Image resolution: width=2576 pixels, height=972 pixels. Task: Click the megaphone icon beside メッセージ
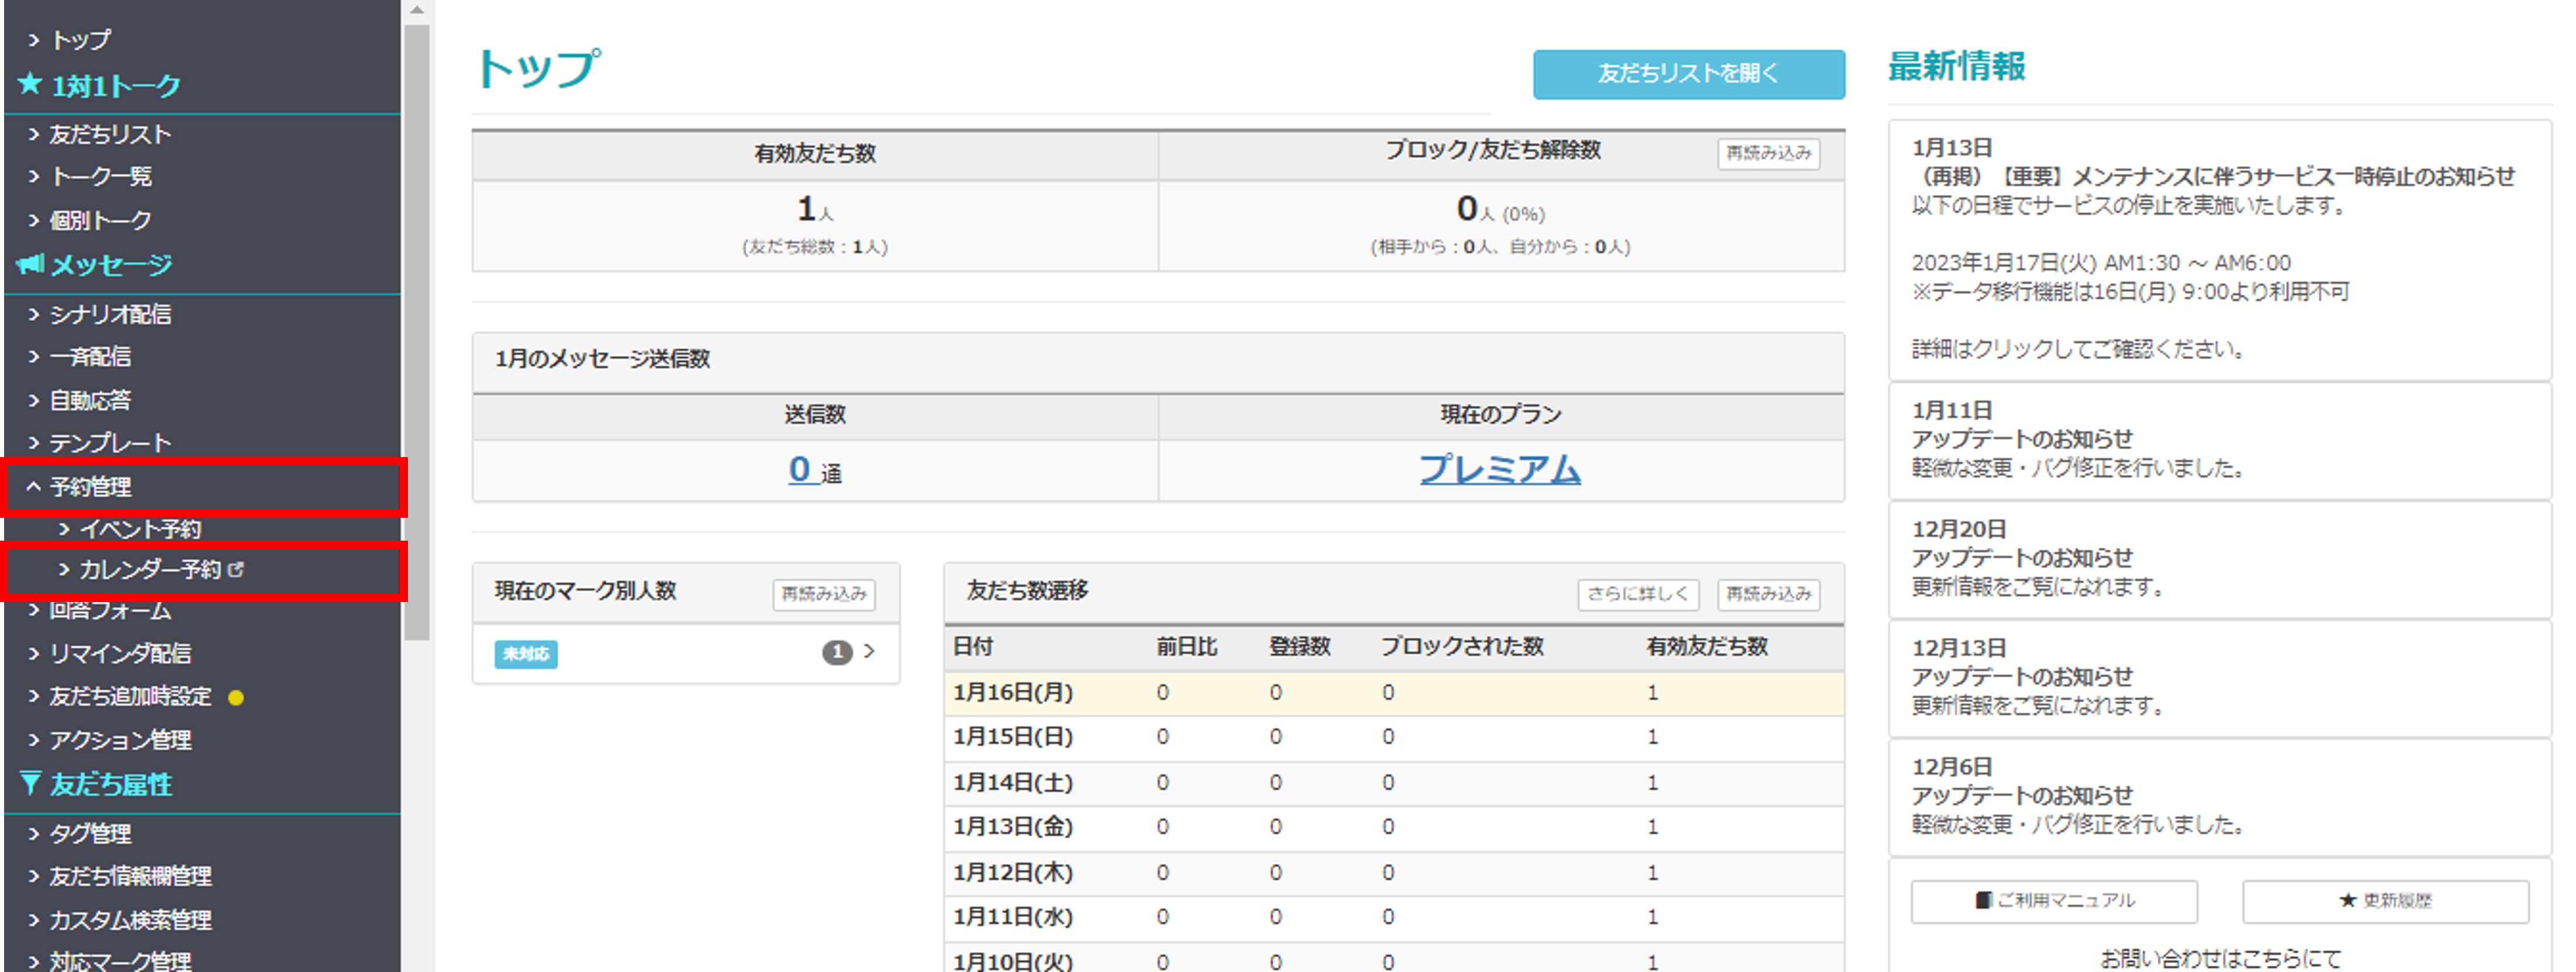(30, 264)
